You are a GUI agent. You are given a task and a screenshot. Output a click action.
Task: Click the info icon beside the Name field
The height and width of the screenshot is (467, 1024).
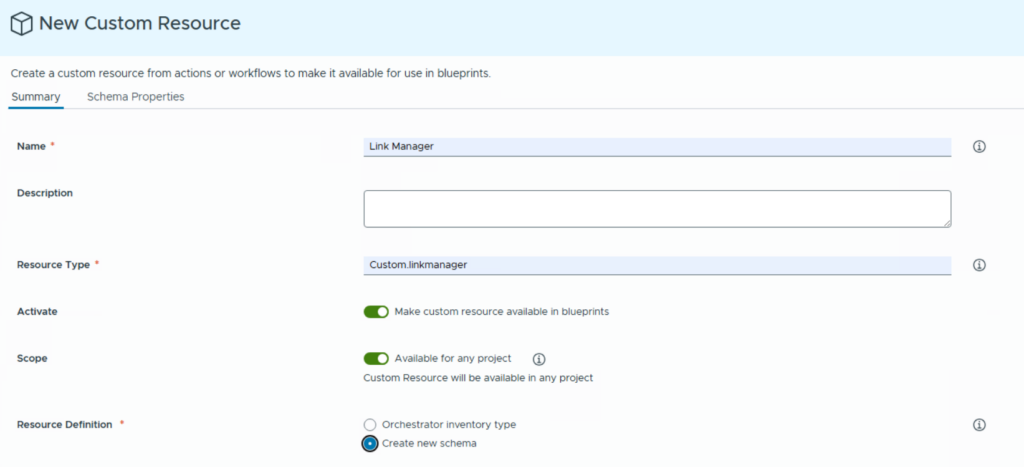(979, 147)
